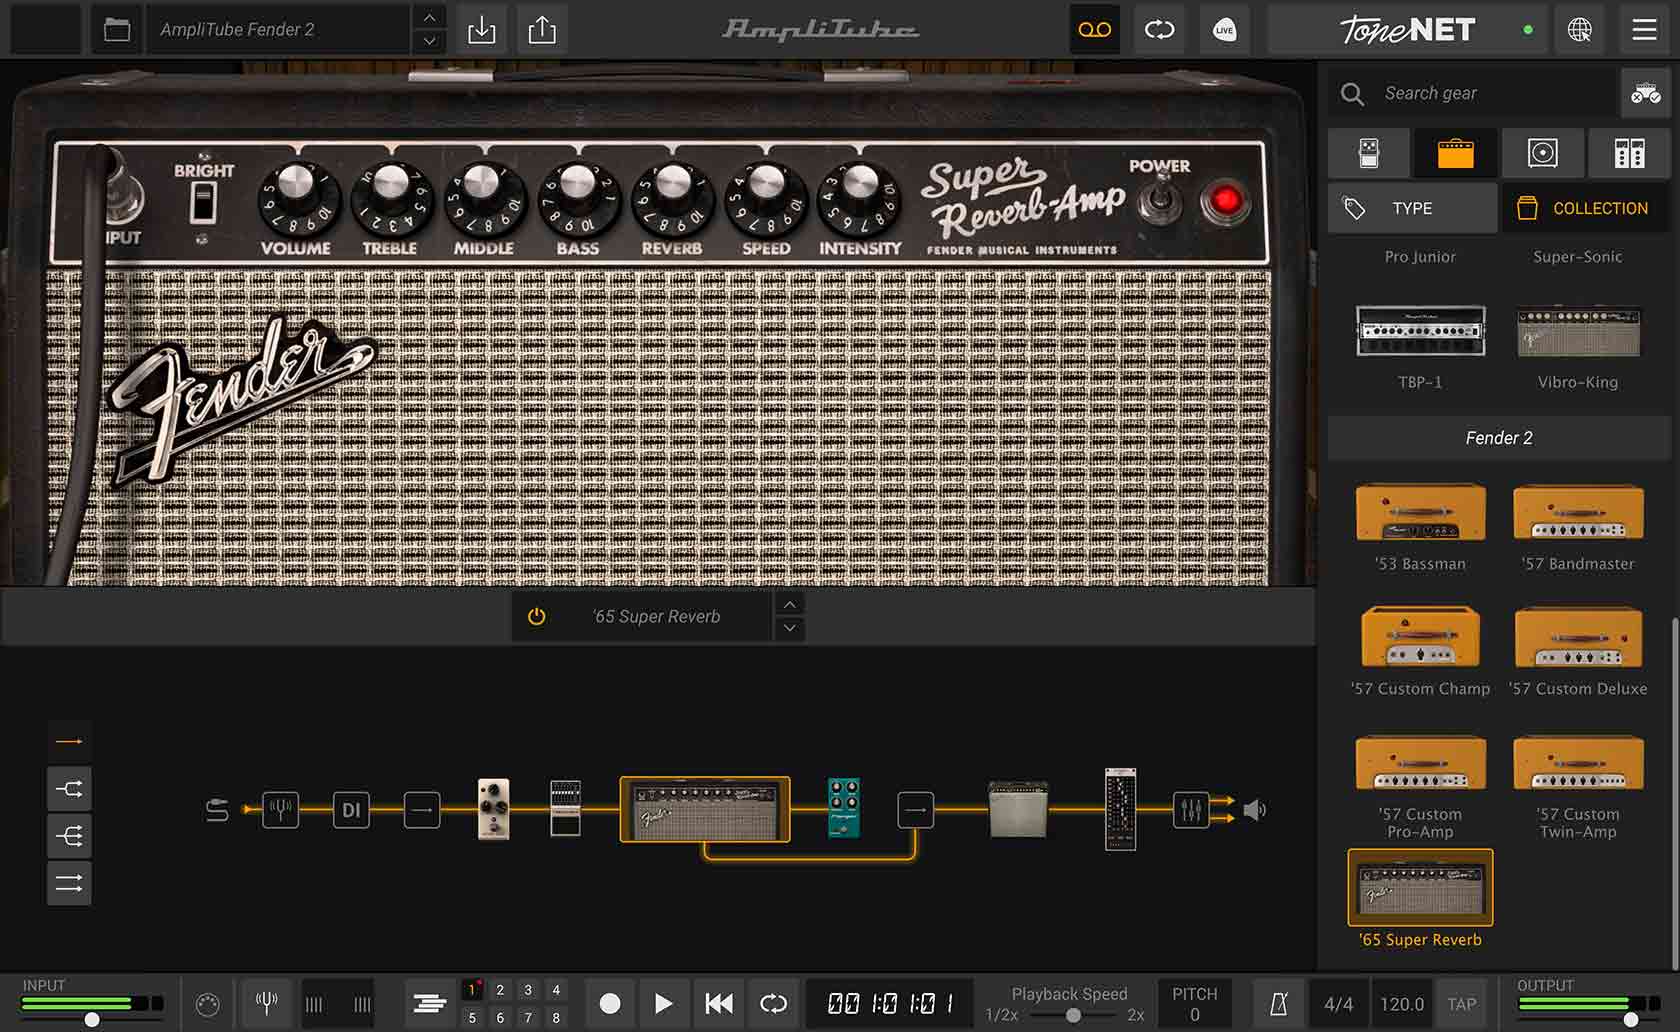This screenshot has height=1032, width=1680.
Task: Switch gear filter to TYPE
Action: [1412, 208]
